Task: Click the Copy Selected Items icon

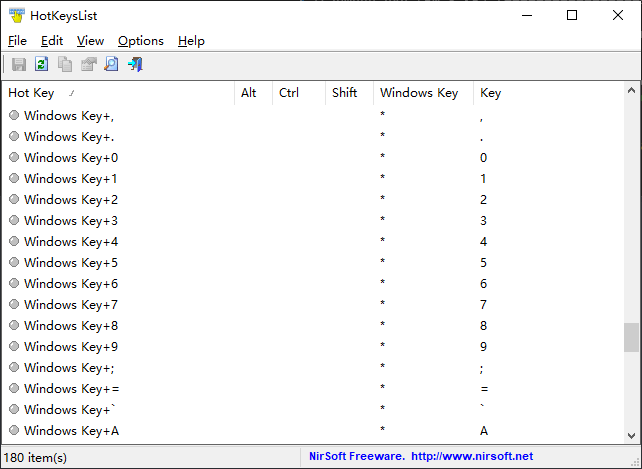Action: [x=65, y=65]
